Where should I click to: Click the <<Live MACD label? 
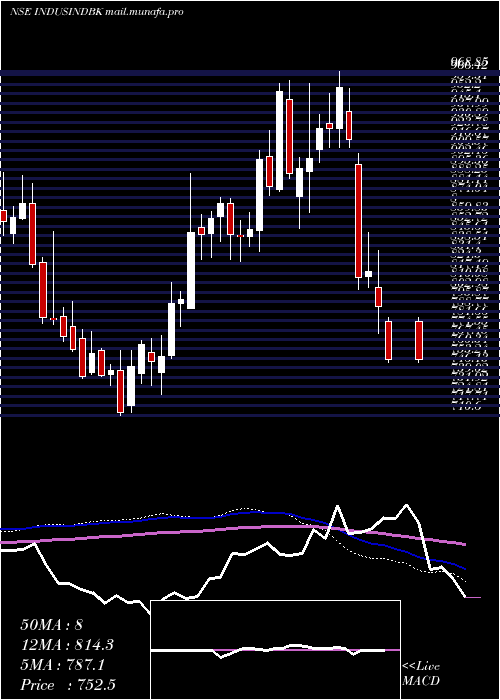click(x=421, y=674)
